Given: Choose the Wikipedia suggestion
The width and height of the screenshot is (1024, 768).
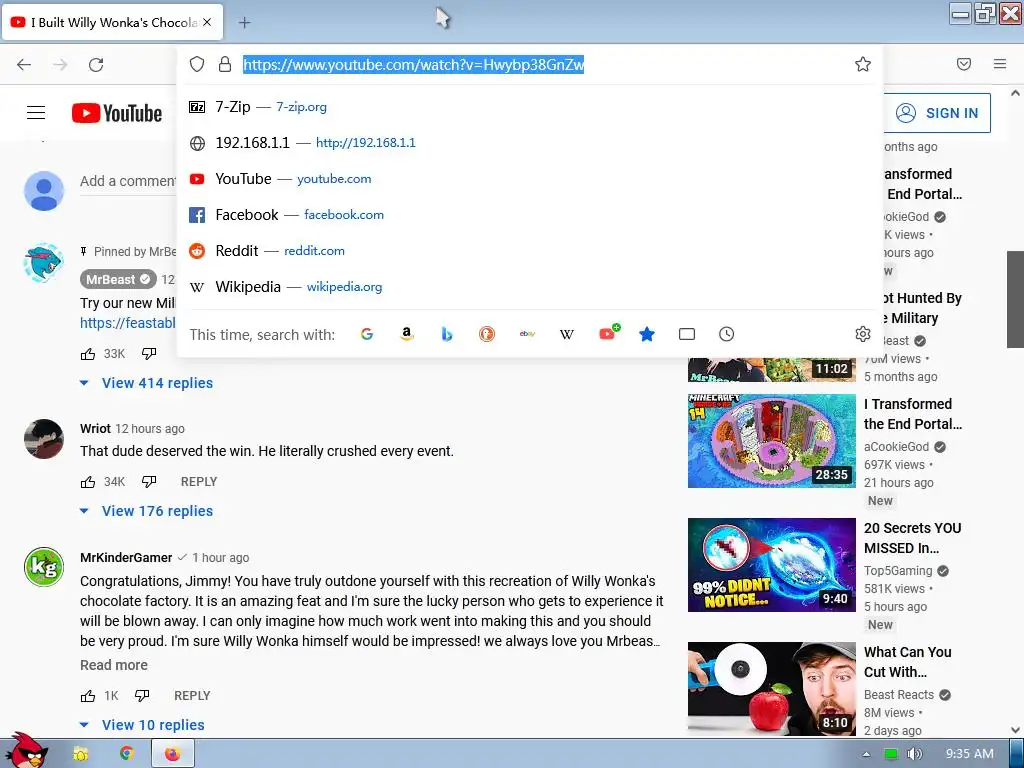Looking at the screenshot, I should coord(529,286).
